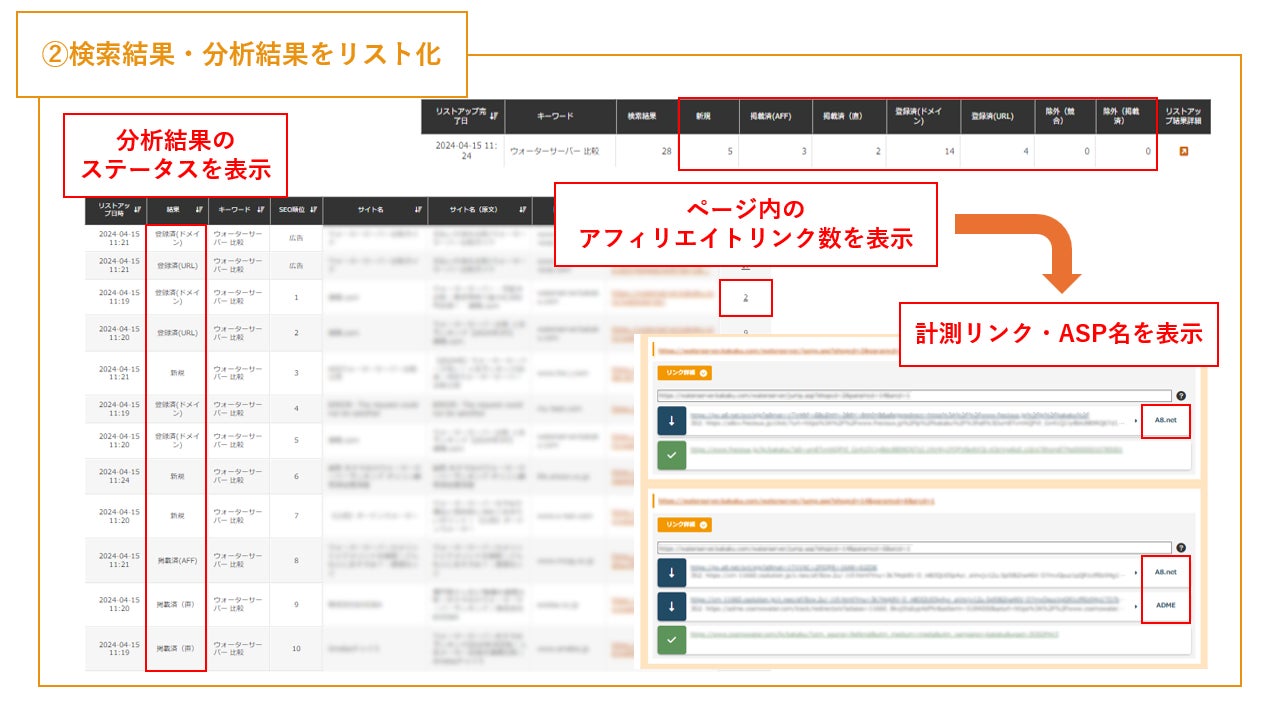Click the first 広告 cell in the SEO順位 column
The width and height of the screenshot is (1279, 717).
pyautogui.click(x=296, y=238)
